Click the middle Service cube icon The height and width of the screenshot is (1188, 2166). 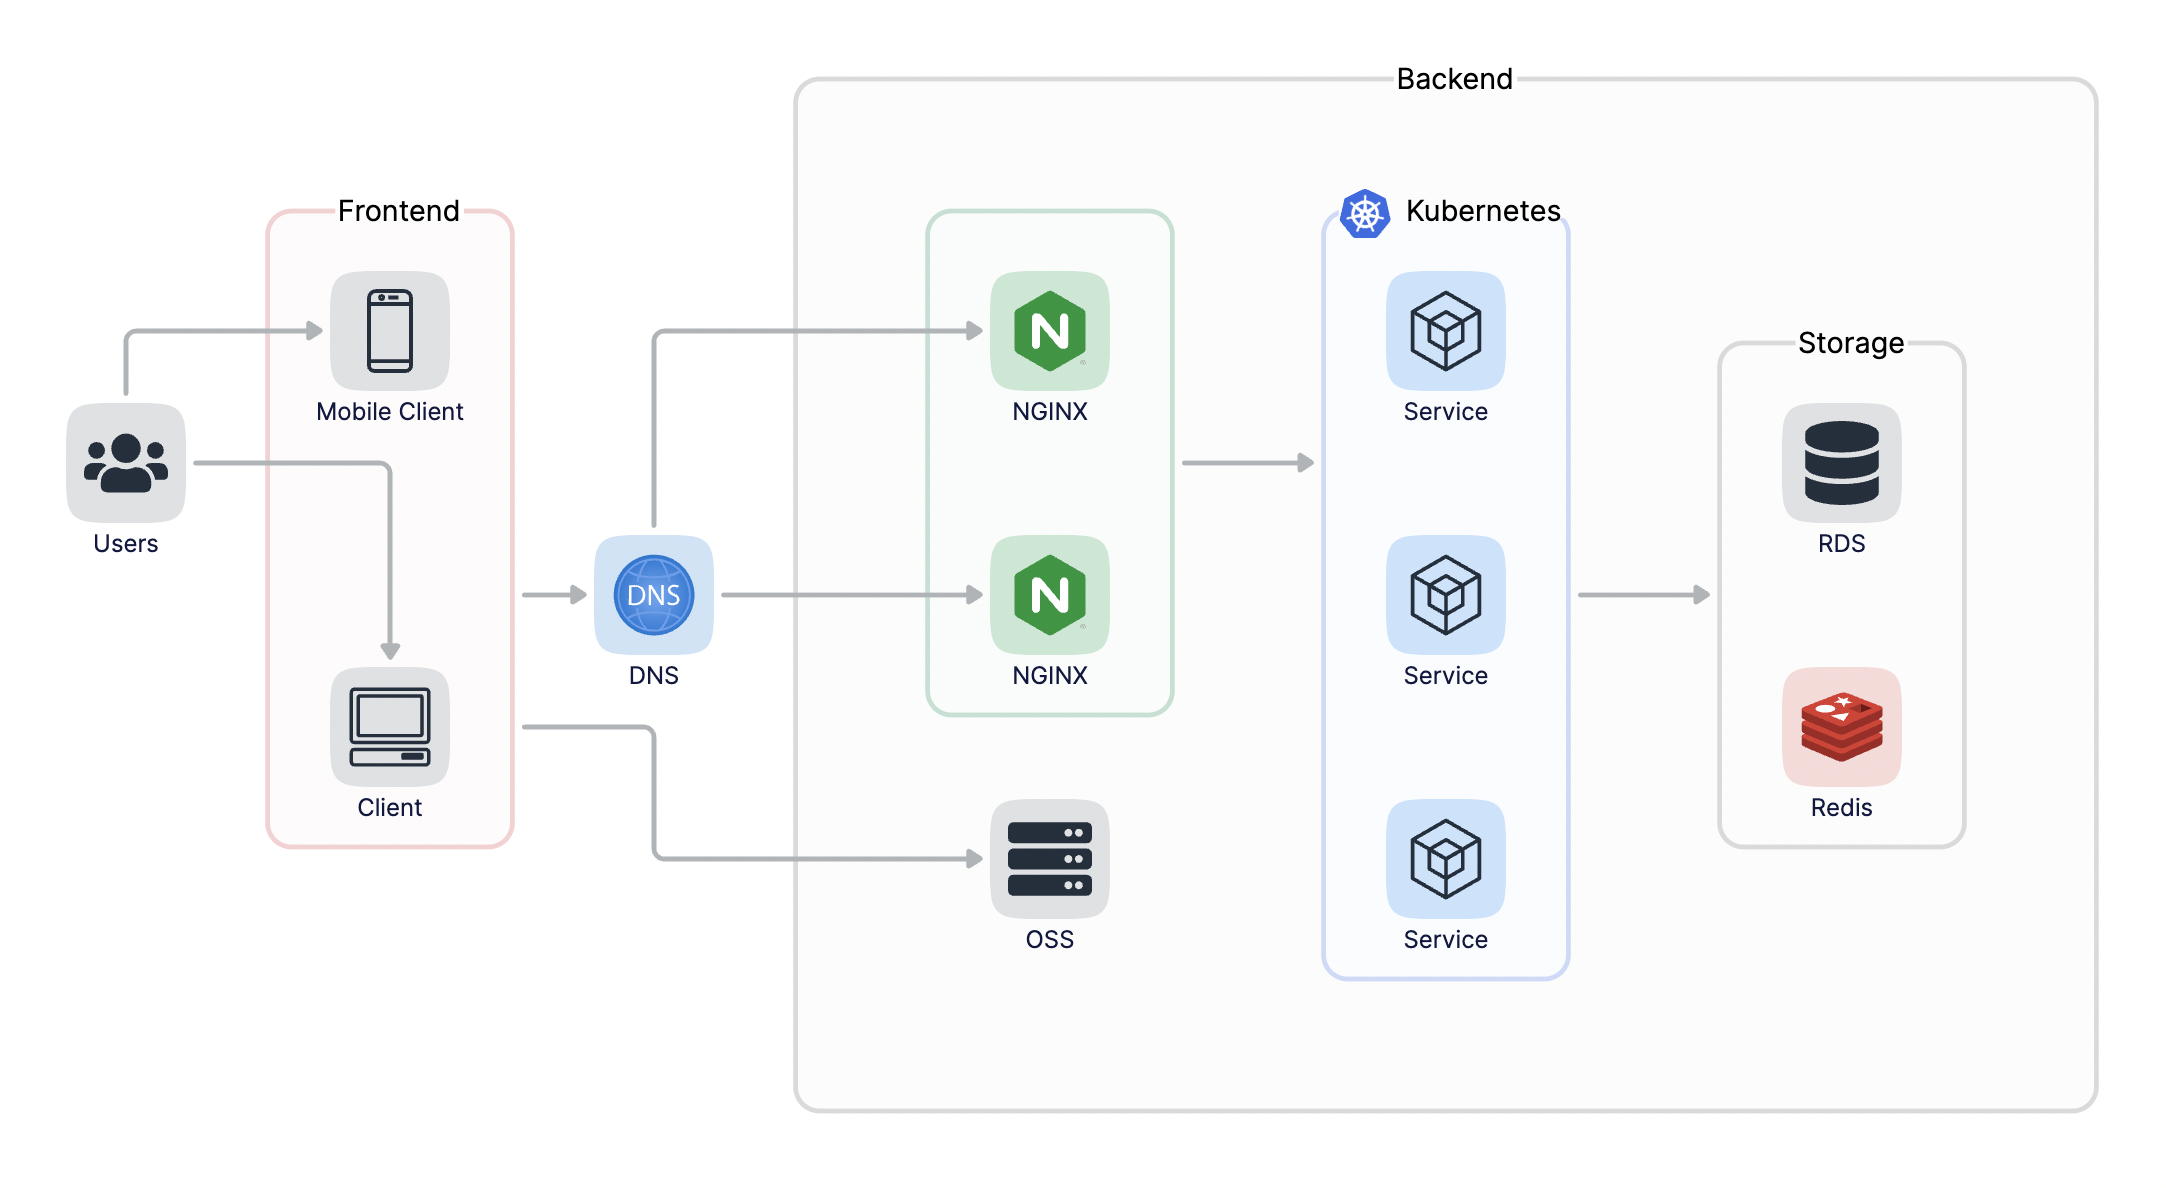tap(1446, 595)
